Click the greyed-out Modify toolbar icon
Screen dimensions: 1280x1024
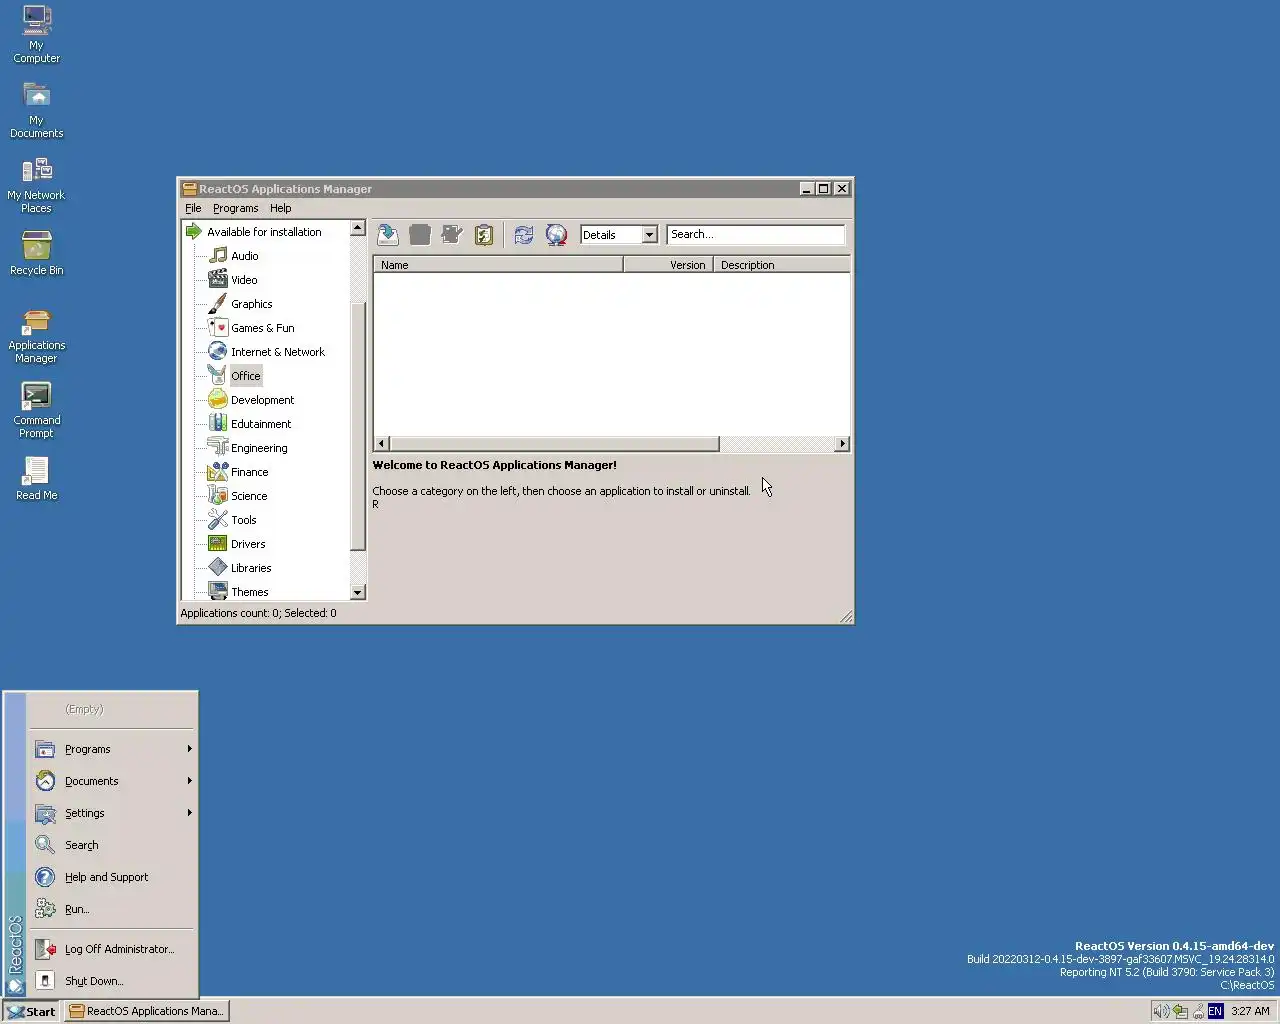pos(452,235)
